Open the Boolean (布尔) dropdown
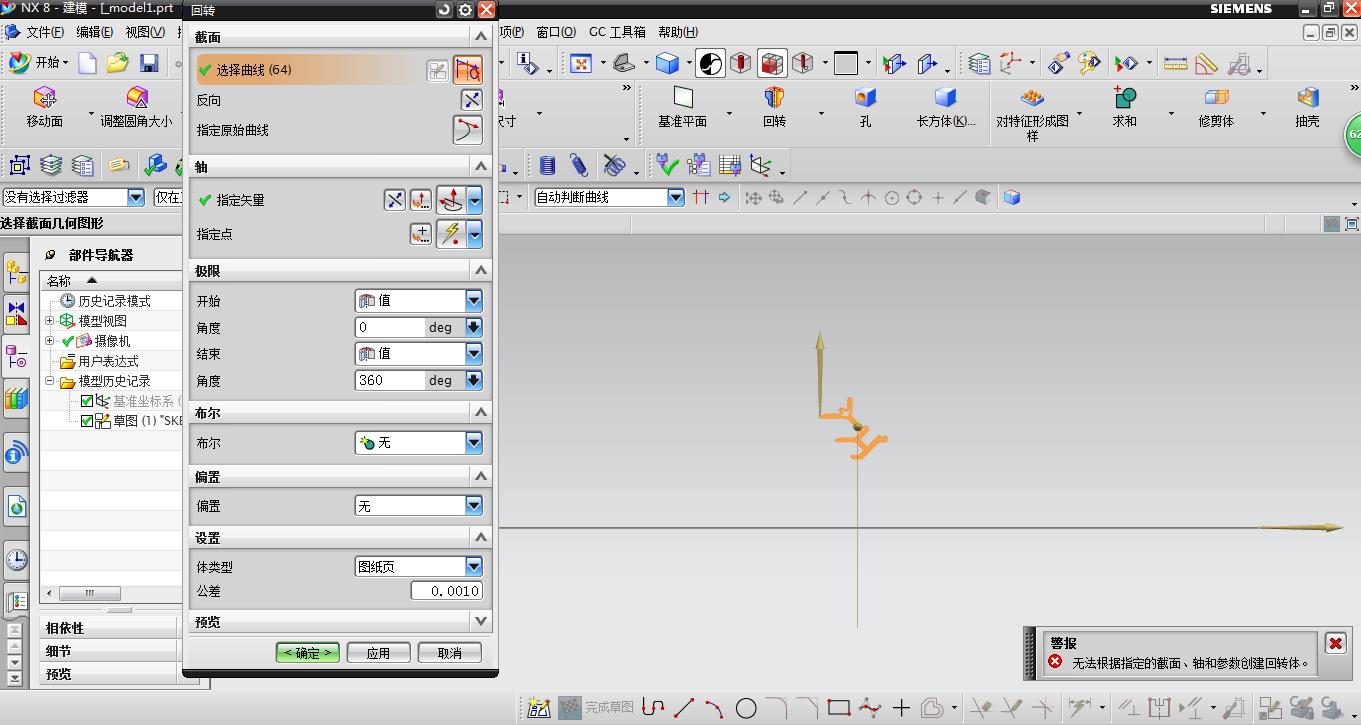 (x=418, y=442)
